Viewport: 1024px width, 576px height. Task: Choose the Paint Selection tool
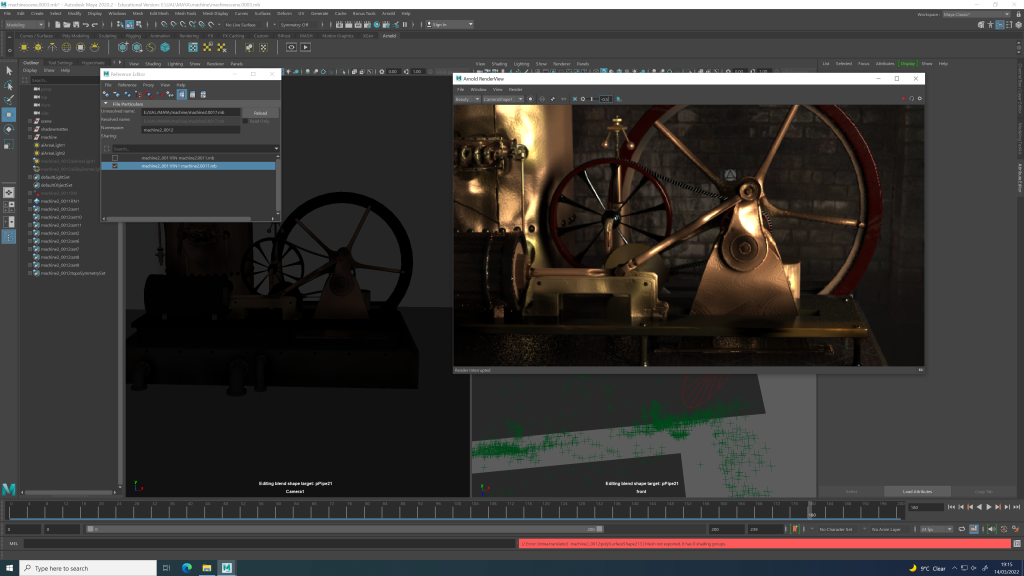tap(8, 100)
